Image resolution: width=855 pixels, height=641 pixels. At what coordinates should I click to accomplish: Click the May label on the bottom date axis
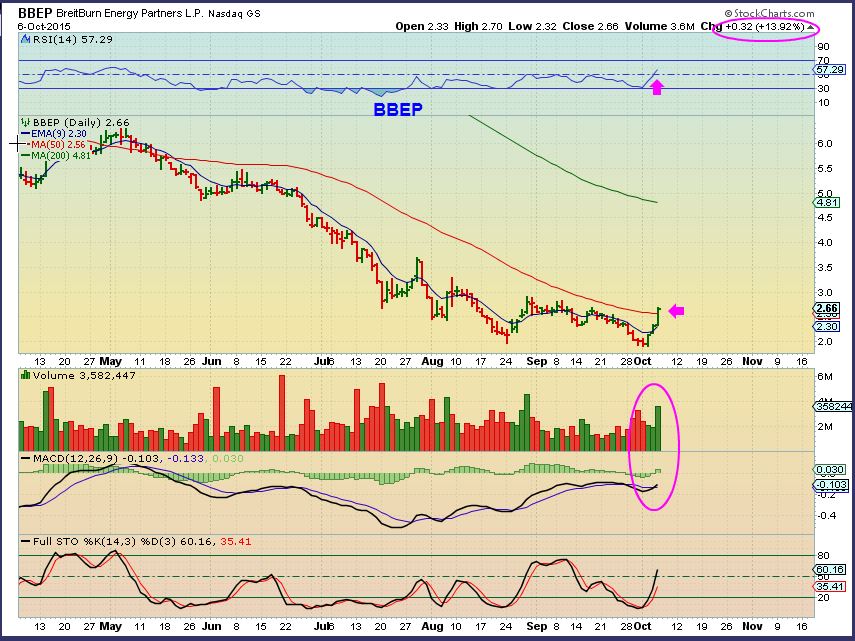111,626
